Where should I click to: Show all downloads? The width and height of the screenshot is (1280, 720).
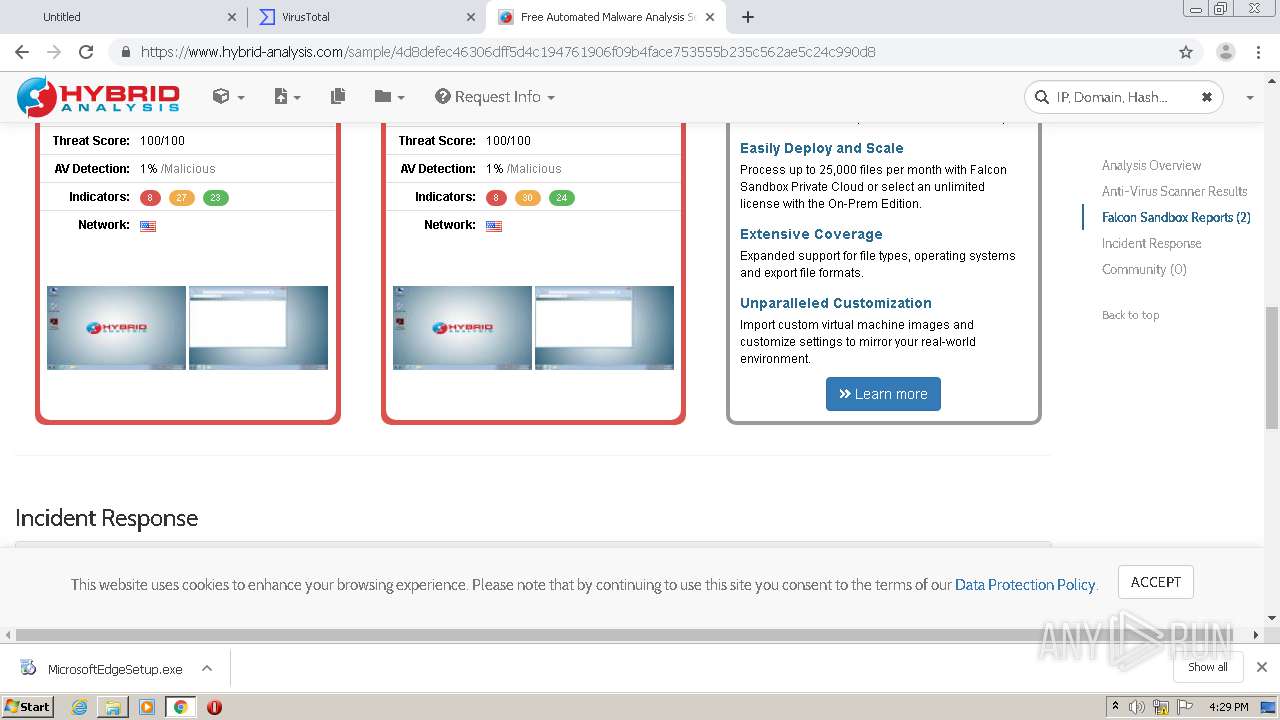click(1207, 667)
